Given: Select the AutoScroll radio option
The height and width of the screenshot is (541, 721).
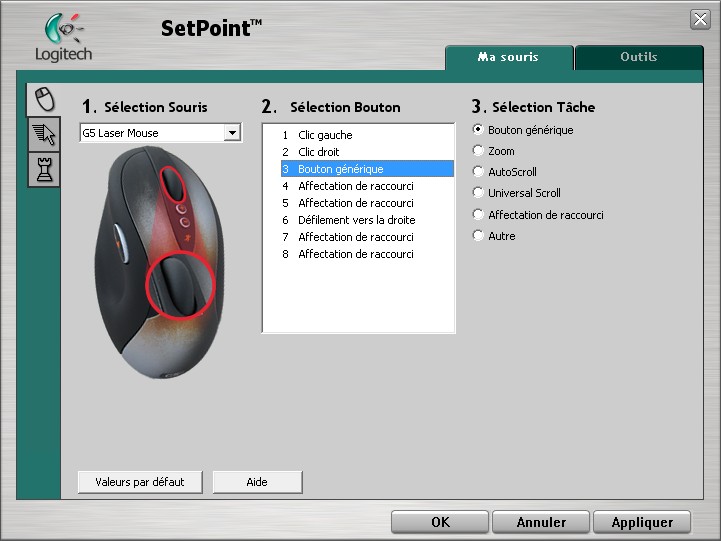Looking at the screenshot, I should [x=505, y=172].
